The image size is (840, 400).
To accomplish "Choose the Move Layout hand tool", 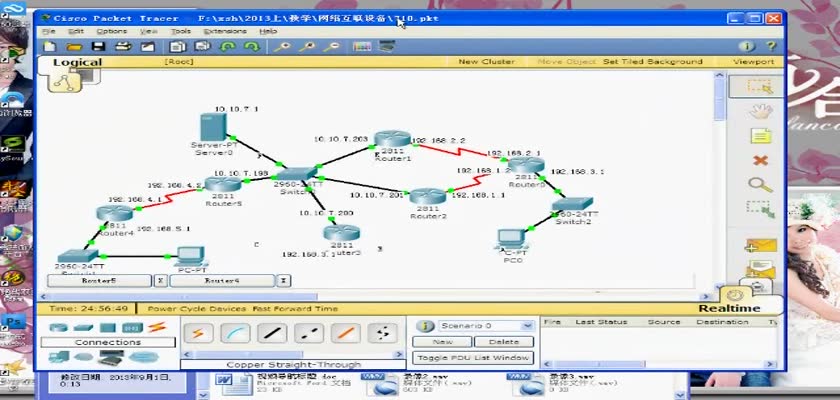I will 760,111.
